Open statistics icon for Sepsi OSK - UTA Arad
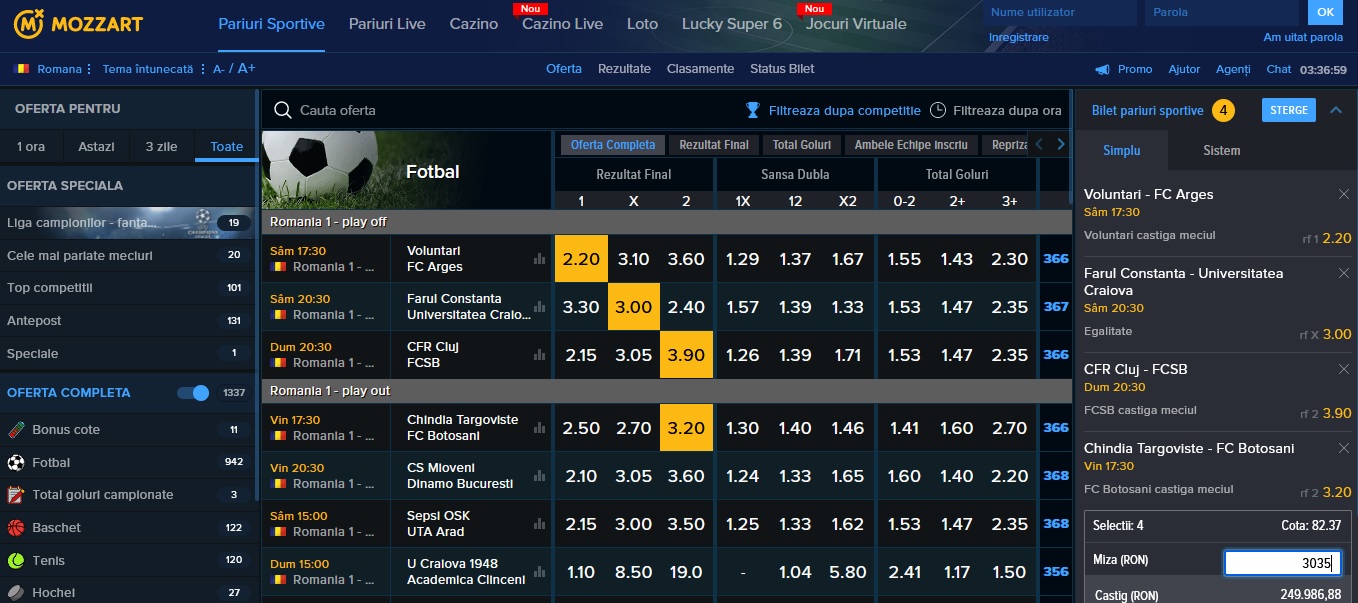Screen dimensions: 1358x603 pyautogui.click(x=540, y=524)
